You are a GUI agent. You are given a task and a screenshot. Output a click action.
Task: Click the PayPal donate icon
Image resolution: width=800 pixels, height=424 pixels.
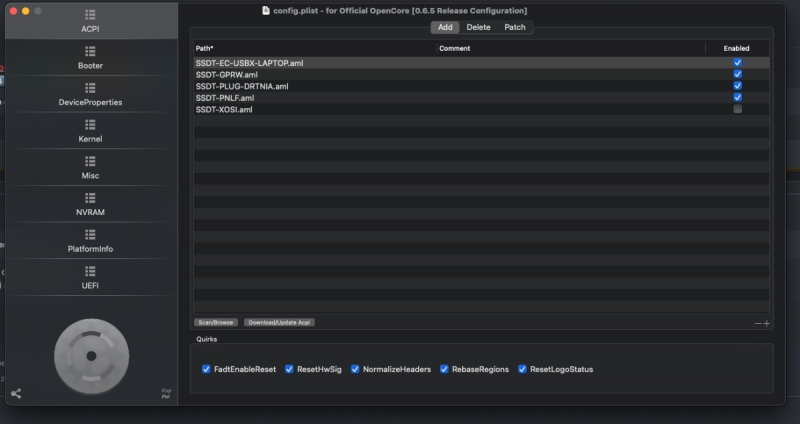point(166,393)
